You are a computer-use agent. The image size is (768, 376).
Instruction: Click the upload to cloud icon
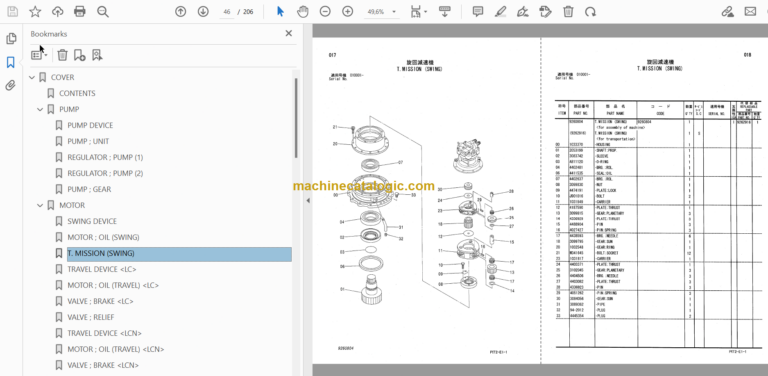[57, 12]
